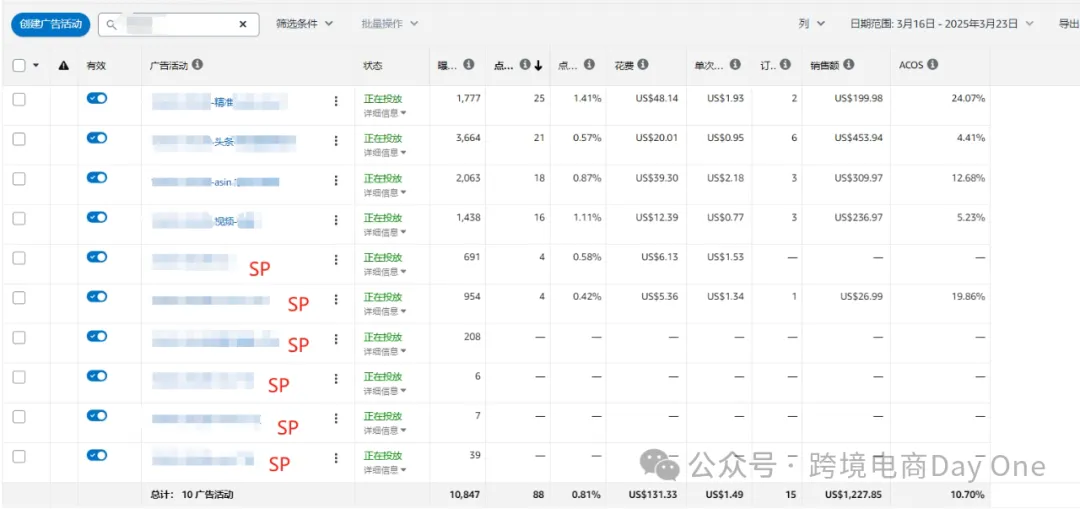1080x509 pixels.
Task: Open three-dot menu for 954 impressions row
Action: tap(336, 300)
